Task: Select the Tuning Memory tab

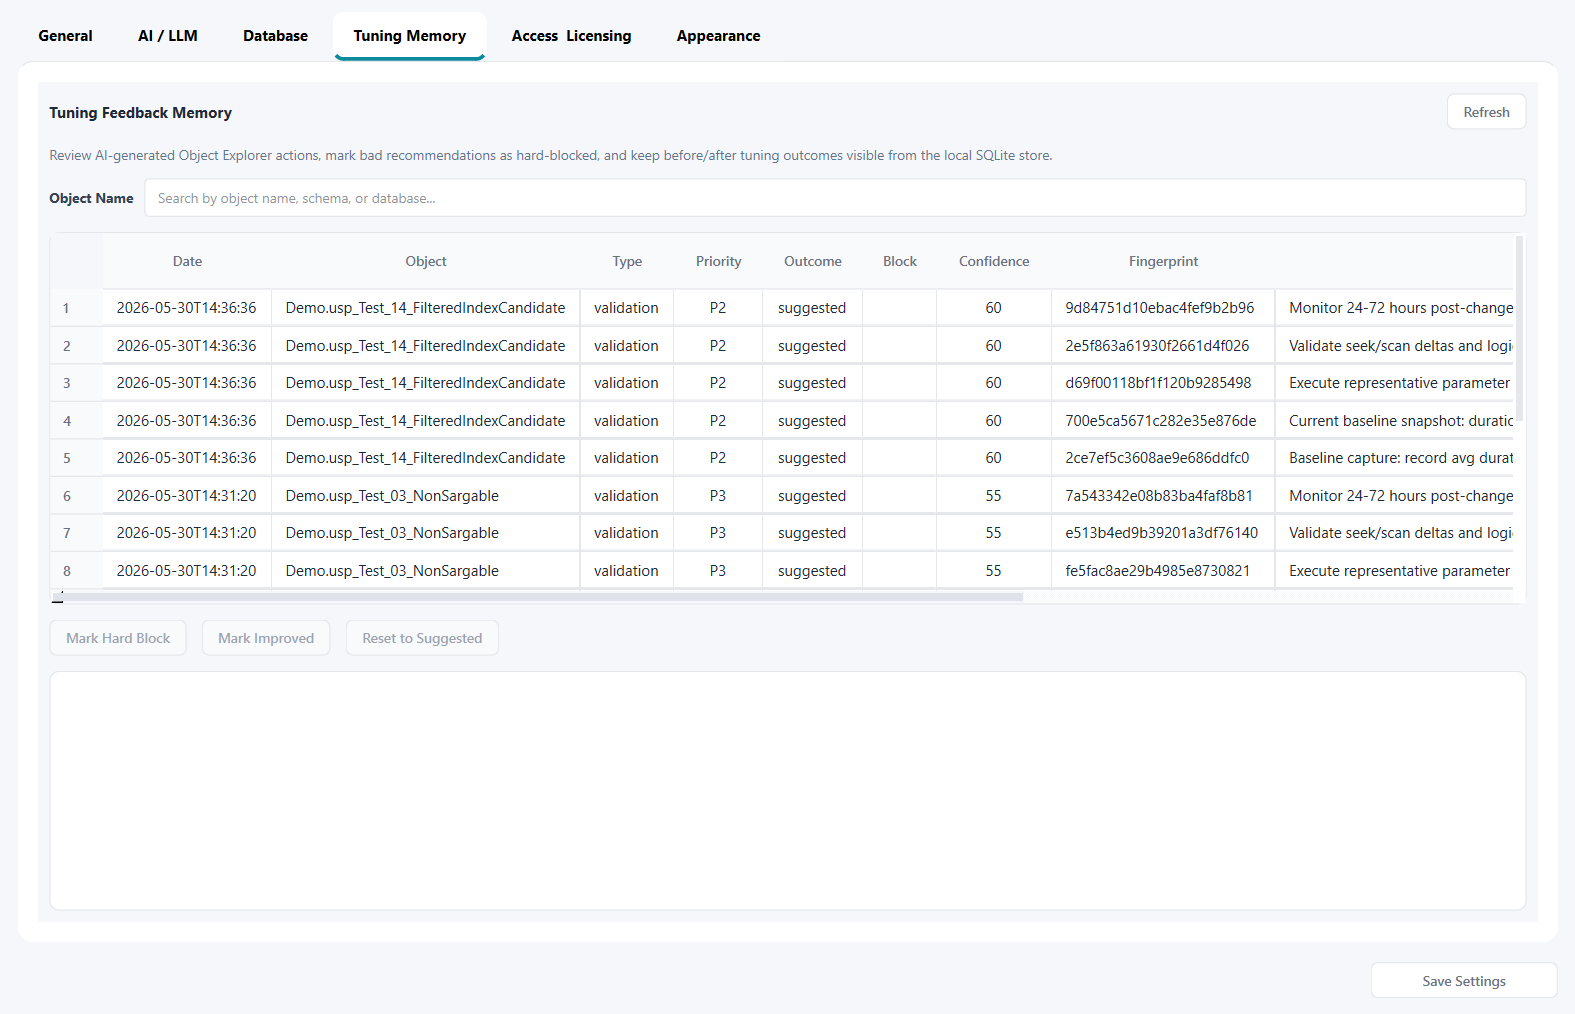Action: 410,36
